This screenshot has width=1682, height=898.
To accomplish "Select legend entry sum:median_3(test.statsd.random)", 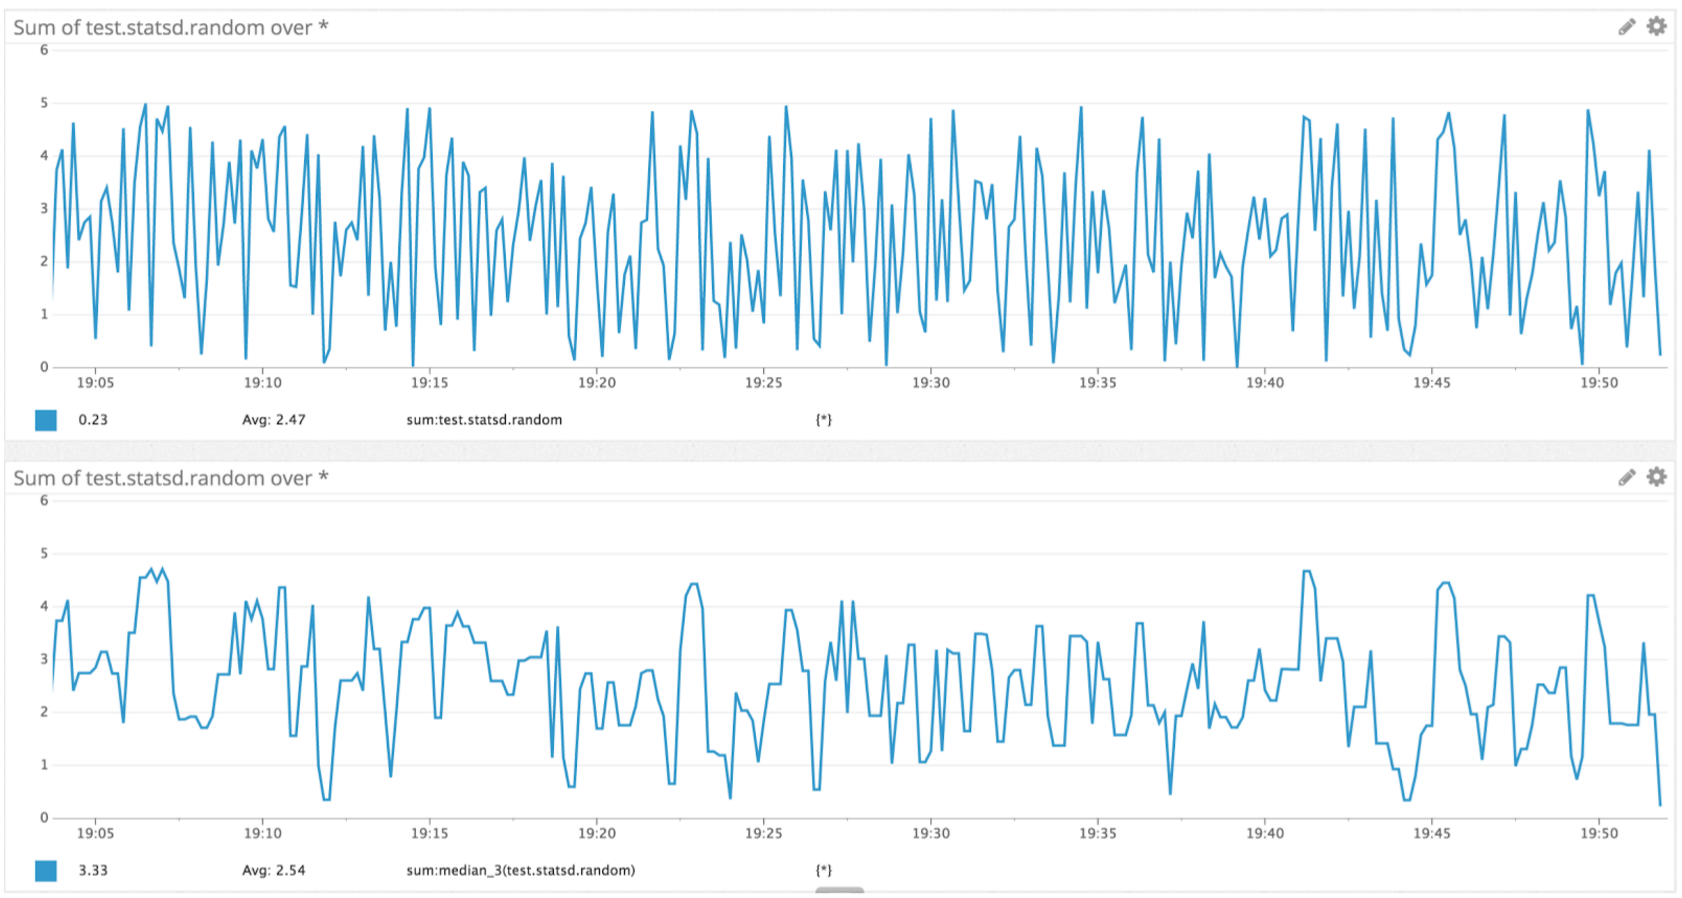I will tap(520, 870).
